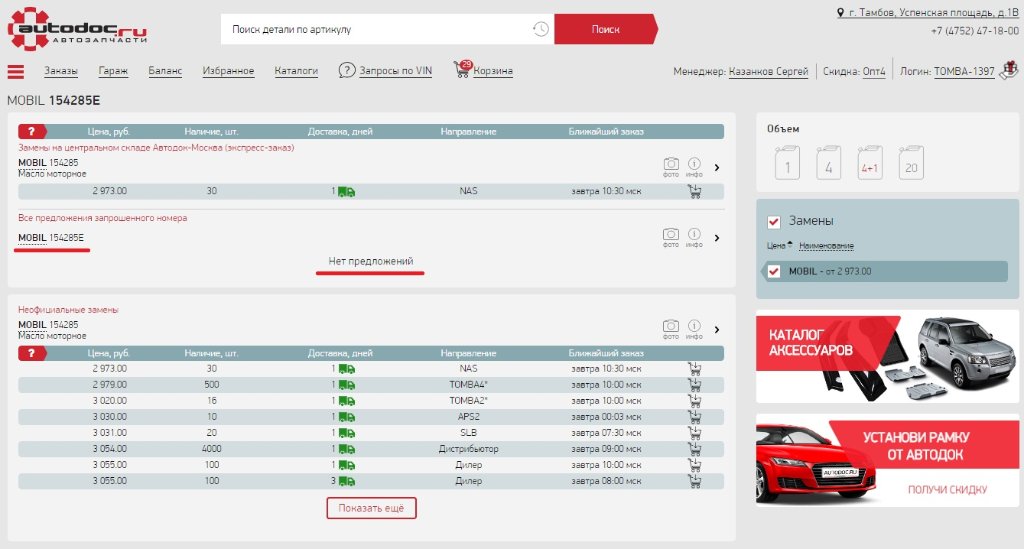Click the Tambov address link
The image size is (1024, 549).
click(x=933, y=12)
